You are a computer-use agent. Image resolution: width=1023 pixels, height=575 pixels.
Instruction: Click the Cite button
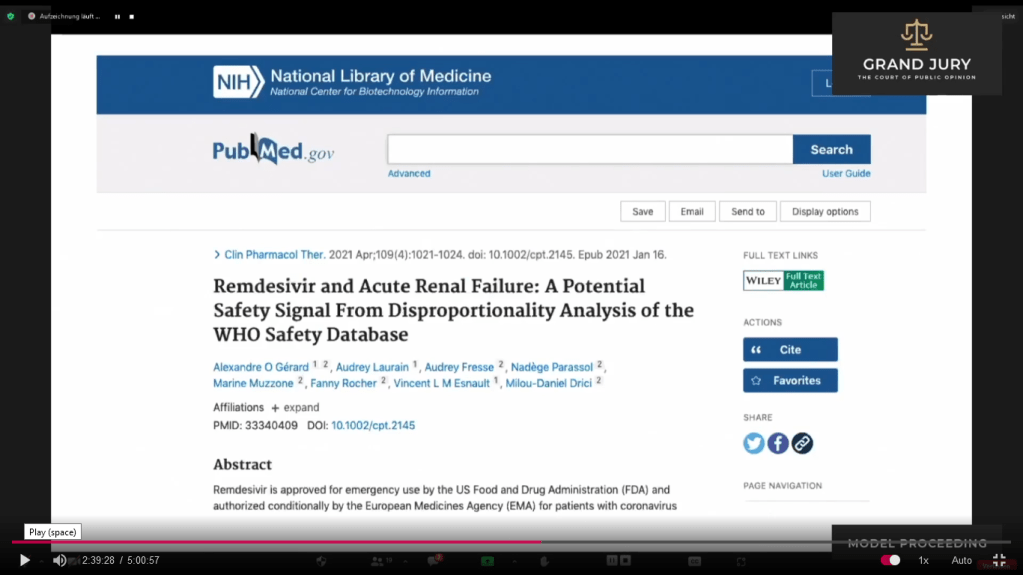[x=790, y=350]
